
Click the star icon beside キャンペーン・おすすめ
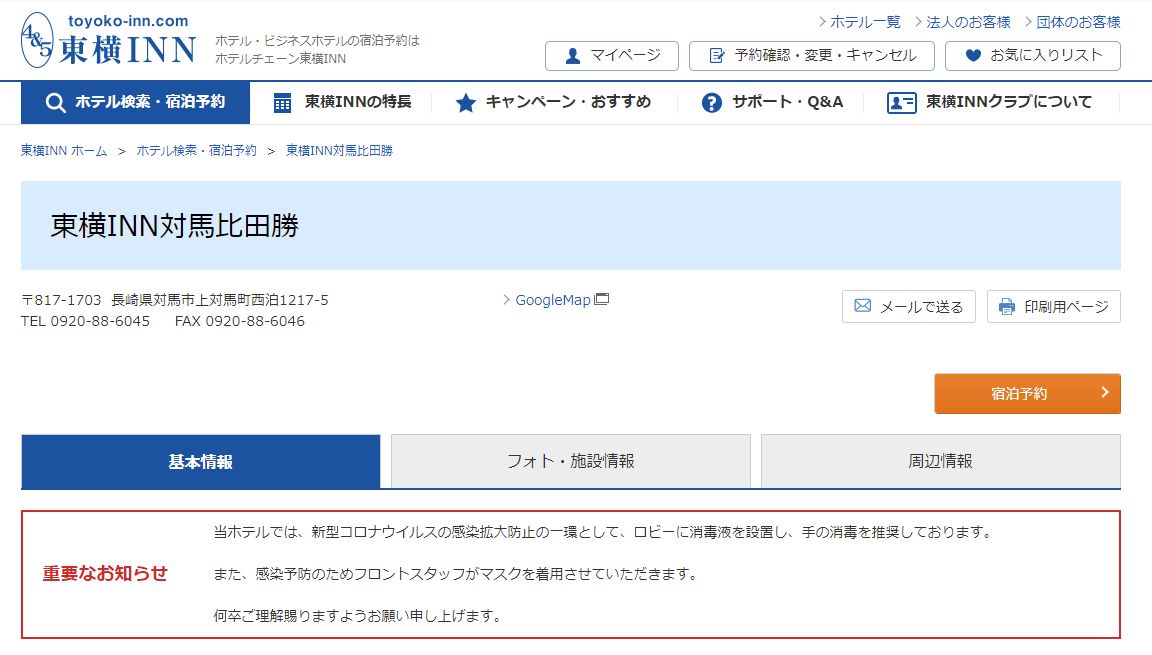click(466, 103)
